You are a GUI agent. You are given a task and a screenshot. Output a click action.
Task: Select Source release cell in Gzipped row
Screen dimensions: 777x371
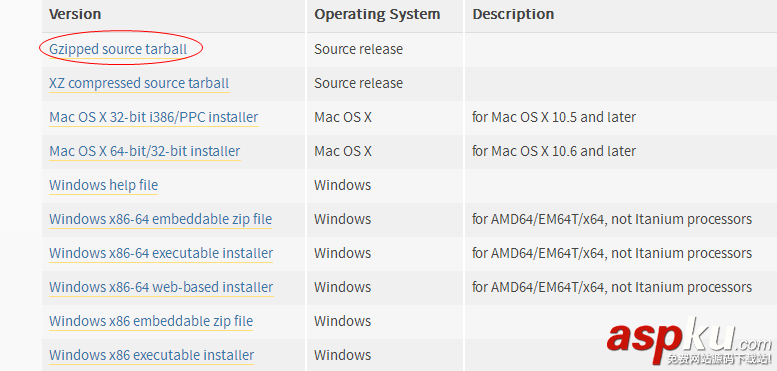coord(358,50)
